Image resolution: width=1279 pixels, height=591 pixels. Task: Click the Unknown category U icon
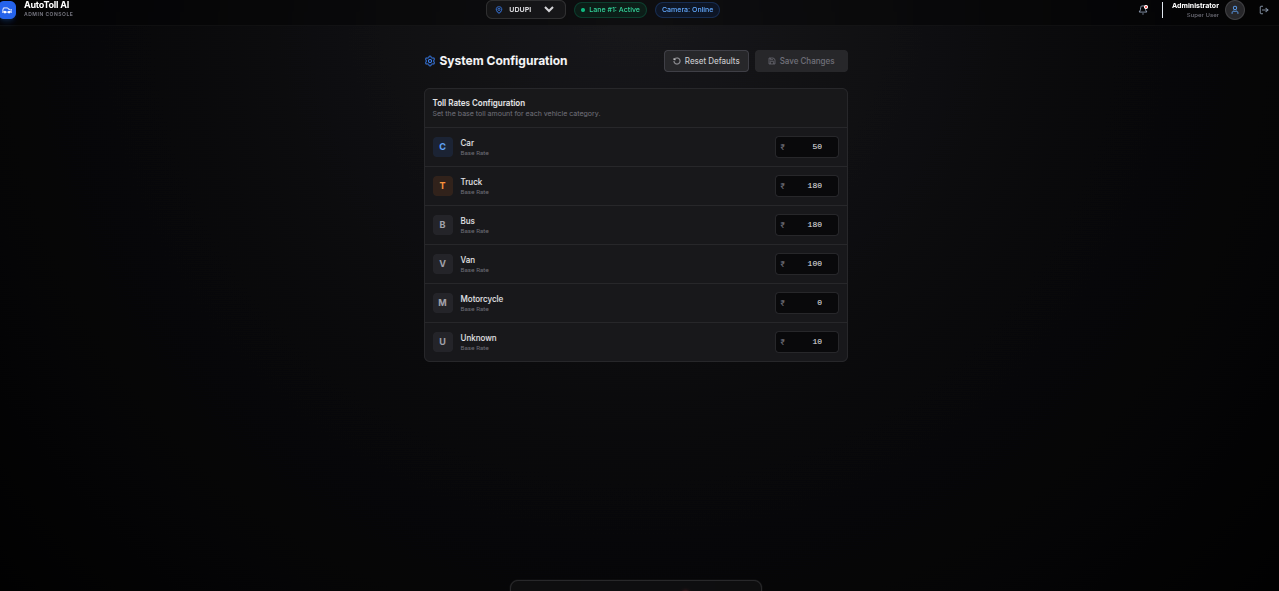[443, 342]
